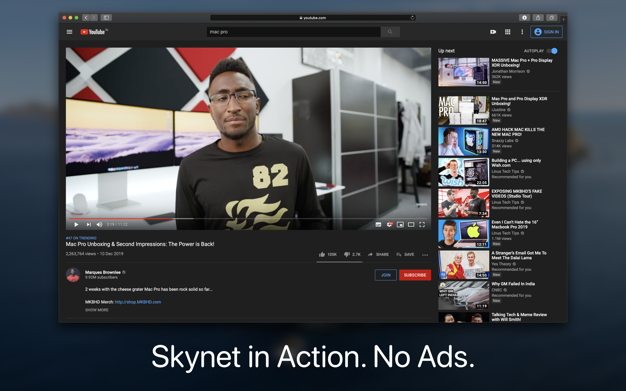Open Marques Brownlee channel avatar

[x=73, y=275]
